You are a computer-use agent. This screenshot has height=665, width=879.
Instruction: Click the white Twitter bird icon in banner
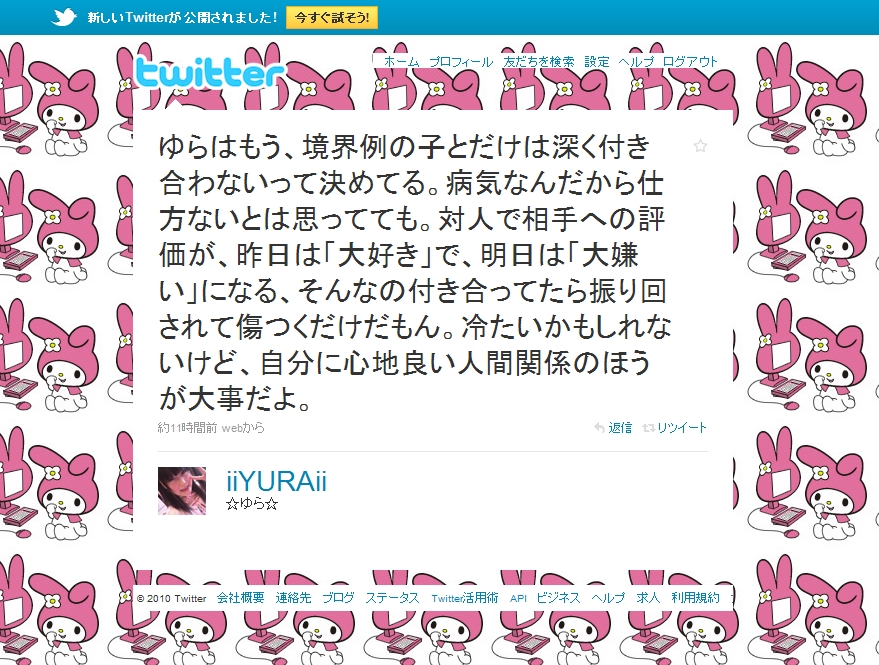[64, 17]
